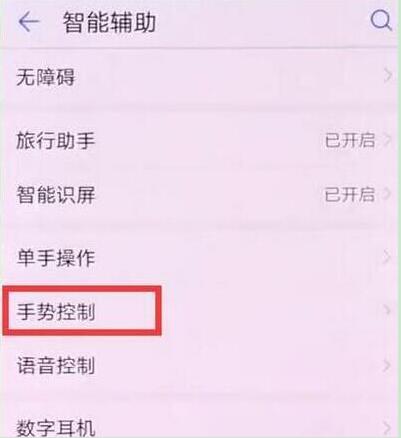Viewport: 401px width, 438px height.
Task: Open the 语音控制 settings entry
Action: tap(200, 365)
